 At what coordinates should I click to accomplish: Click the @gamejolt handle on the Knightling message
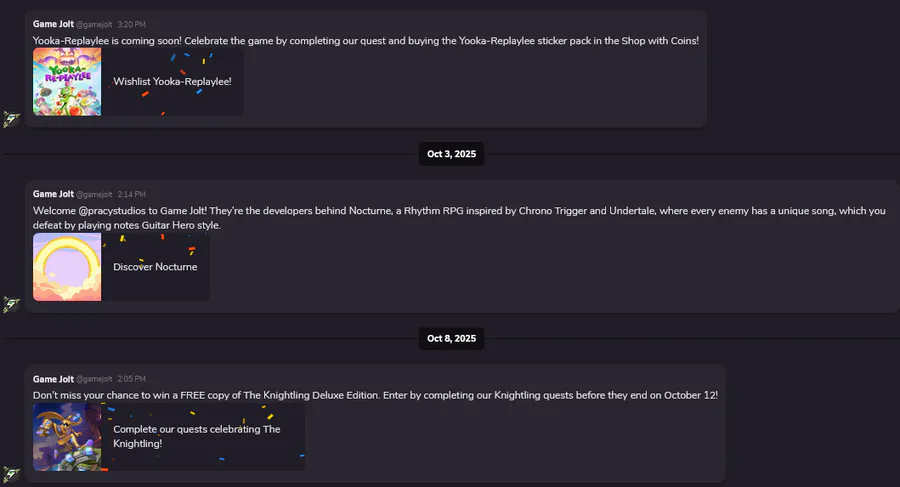tap(95, 380)
